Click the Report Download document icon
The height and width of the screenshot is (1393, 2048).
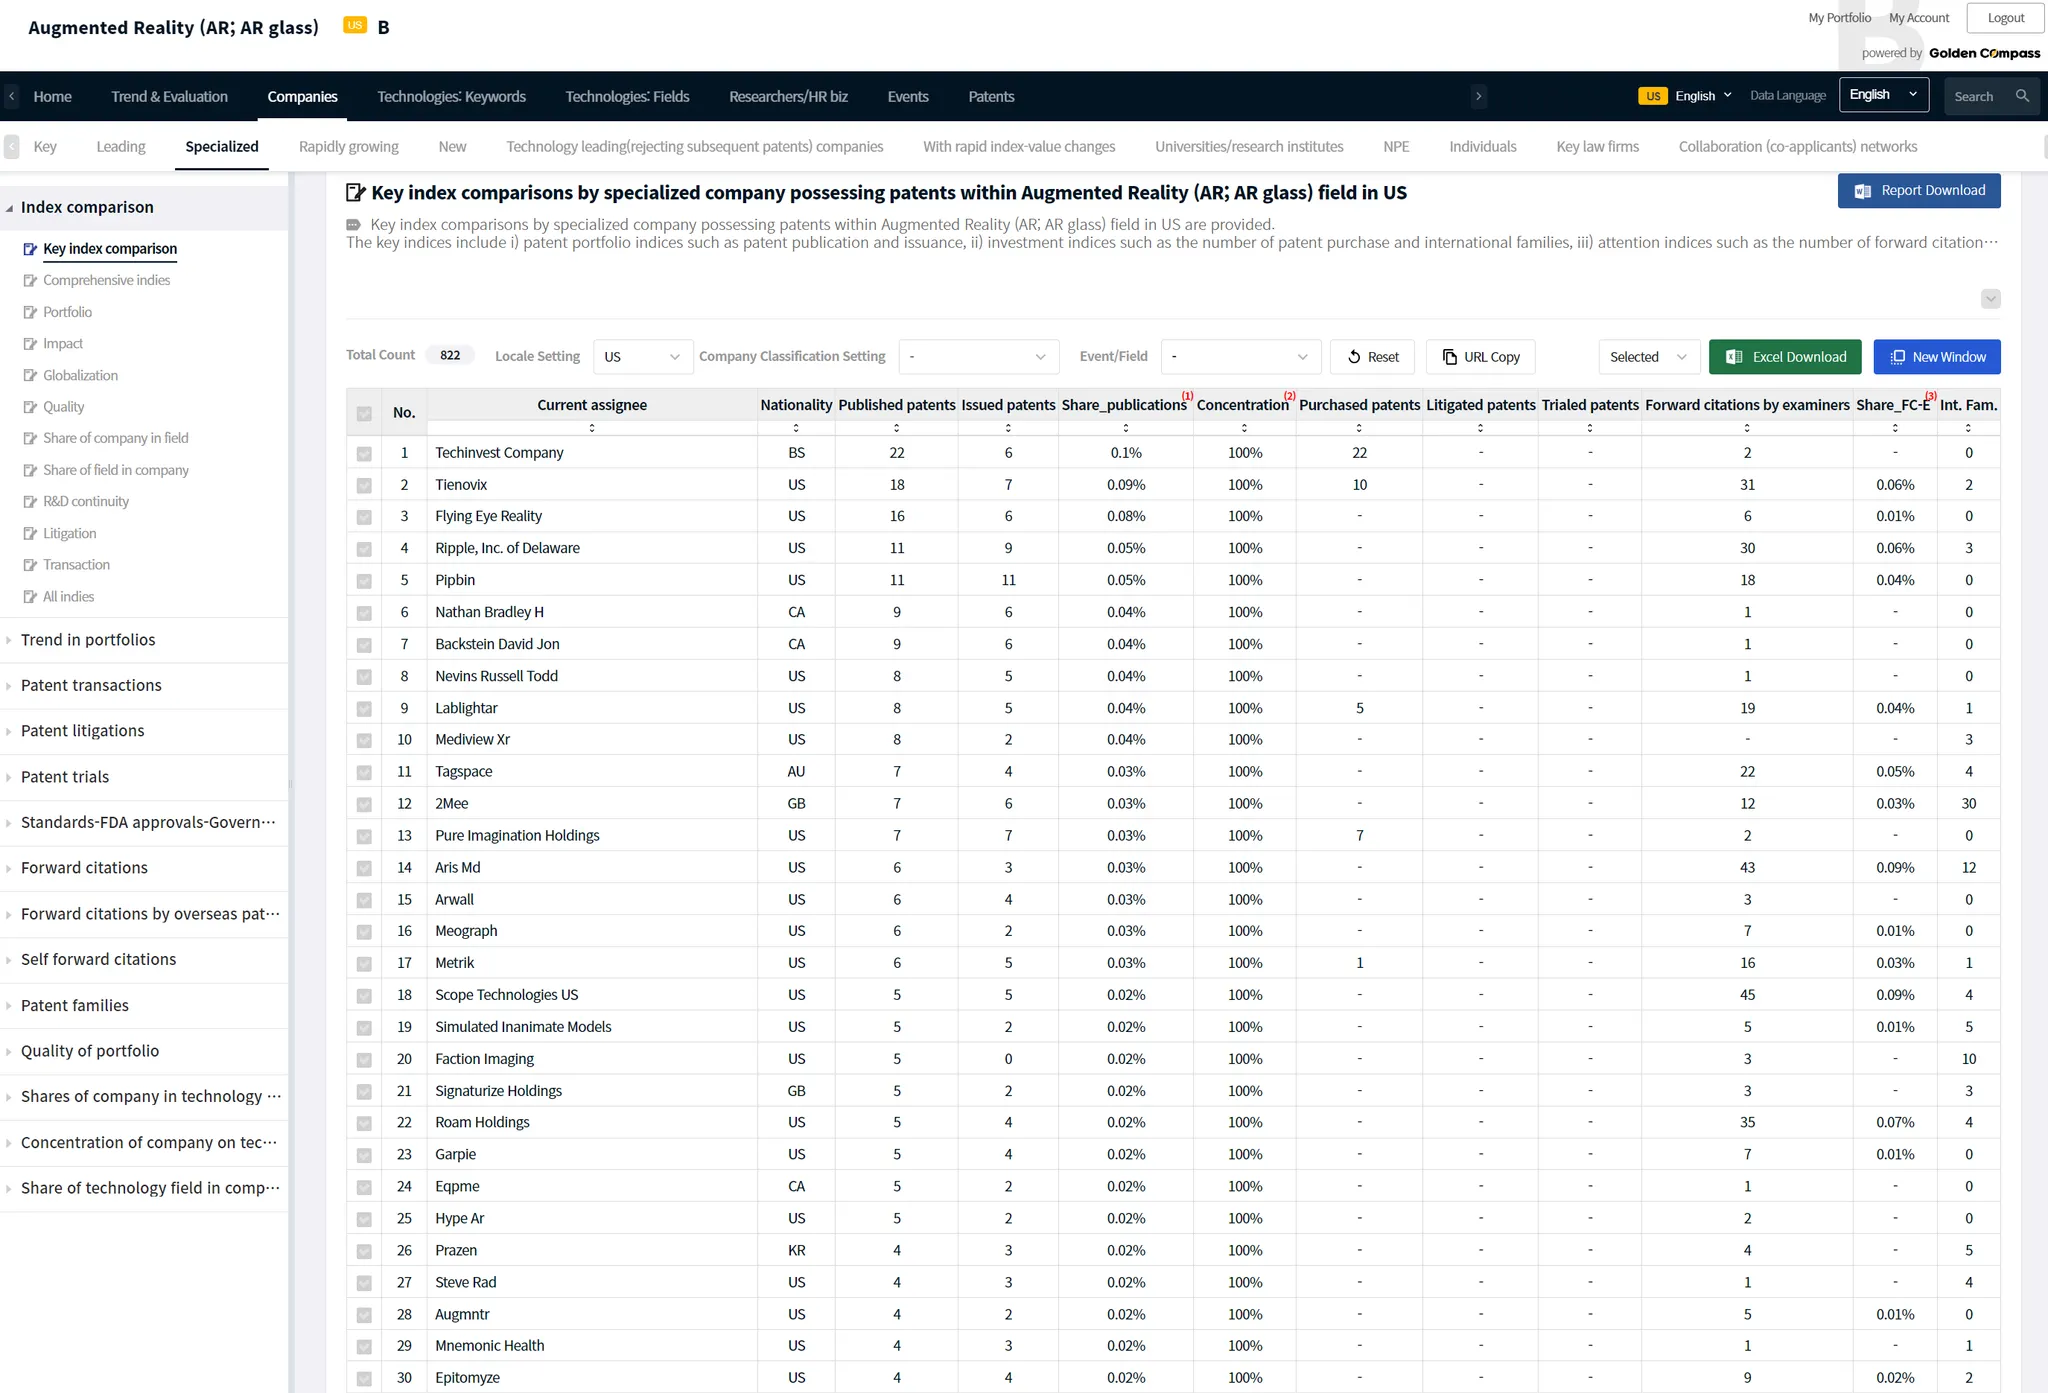click(x=1862, y=191)
